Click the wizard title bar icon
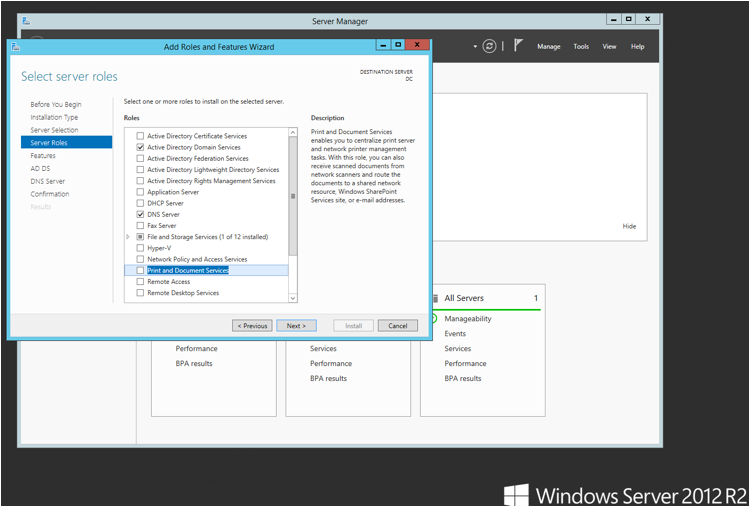This screenshot has width=750, height=507. coord(16,46)
